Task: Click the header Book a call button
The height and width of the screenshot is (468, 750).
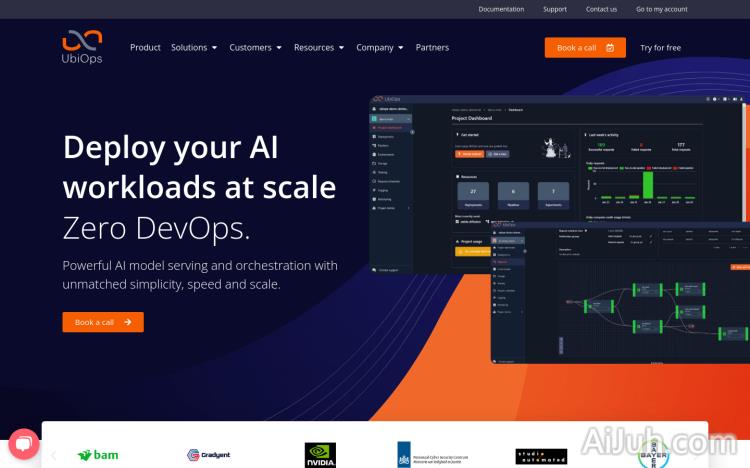Action: coord(585,47)
